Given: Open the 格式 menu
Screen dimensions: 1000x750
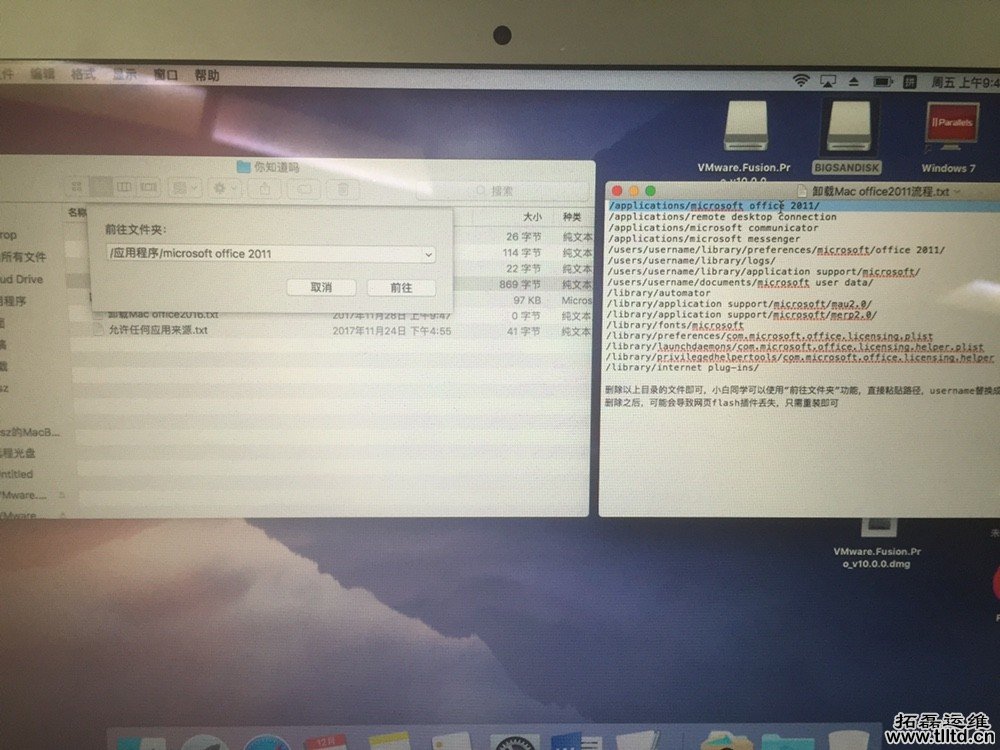Looking at the screenshot, I should pos(83,74).
